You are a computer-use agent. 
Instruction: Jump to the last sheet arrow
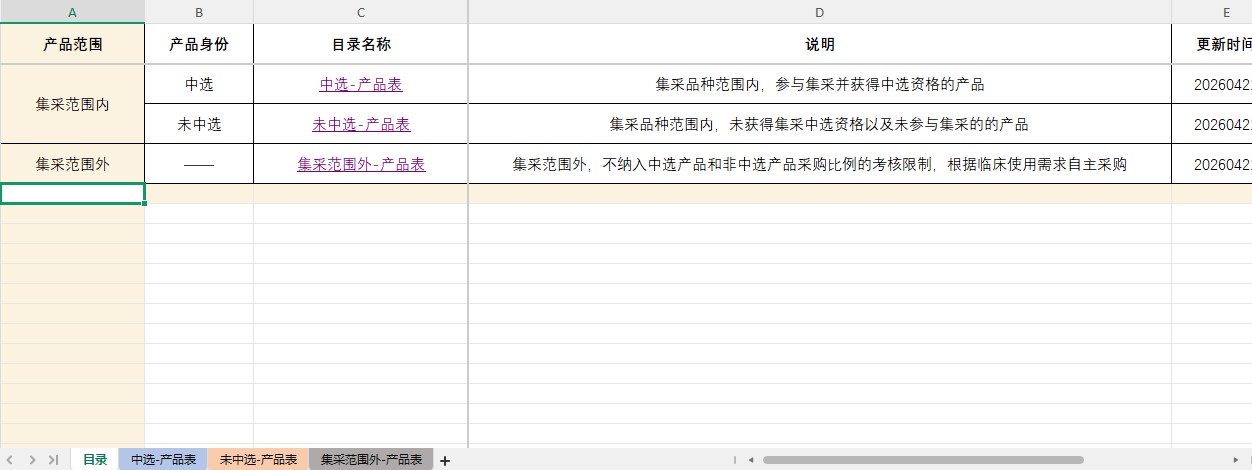click(x=53, y=460)
